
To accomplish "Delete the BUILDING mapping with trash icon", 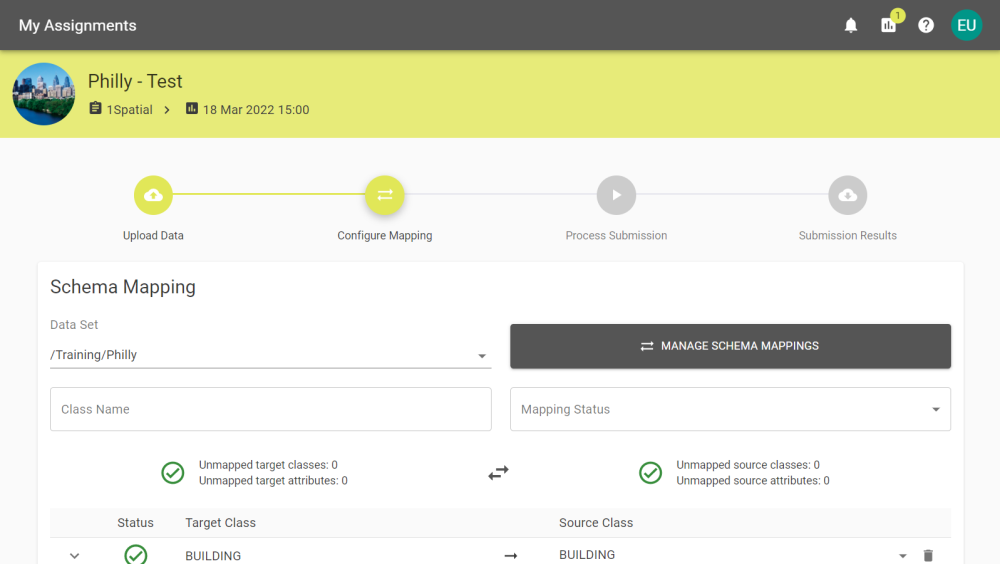I will 928,556.
